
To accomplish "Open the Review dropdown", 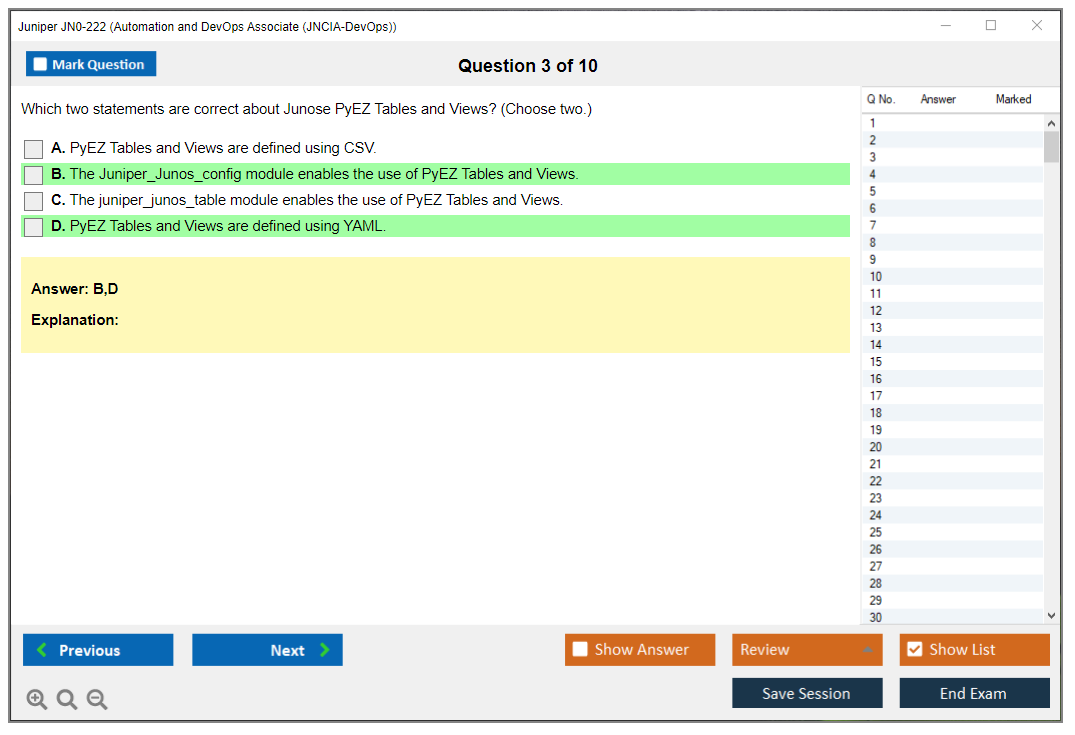I will (x=807, y=650).
